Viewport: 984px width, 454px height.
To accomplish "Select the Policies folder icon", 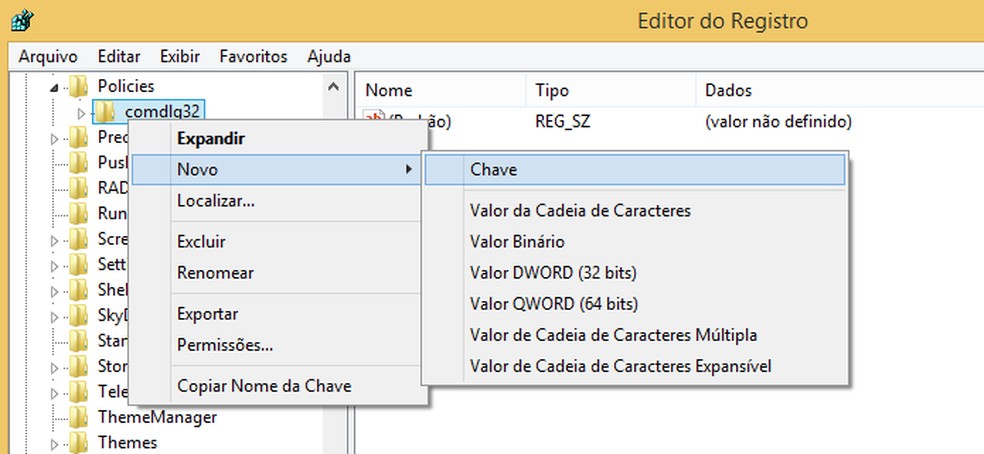I will [x=80, y=87].
